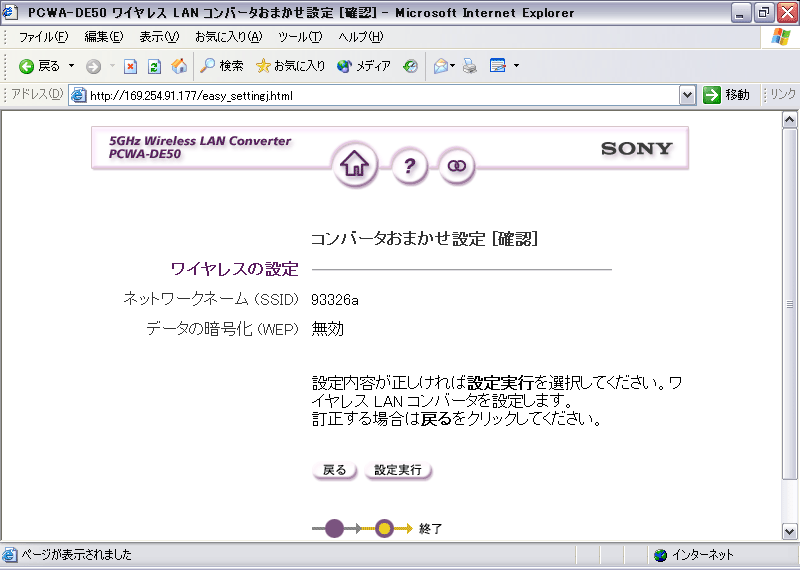Open the Forward button history dropdown arrow
This screenshot has width=800, height=570.
pos(112,66)
